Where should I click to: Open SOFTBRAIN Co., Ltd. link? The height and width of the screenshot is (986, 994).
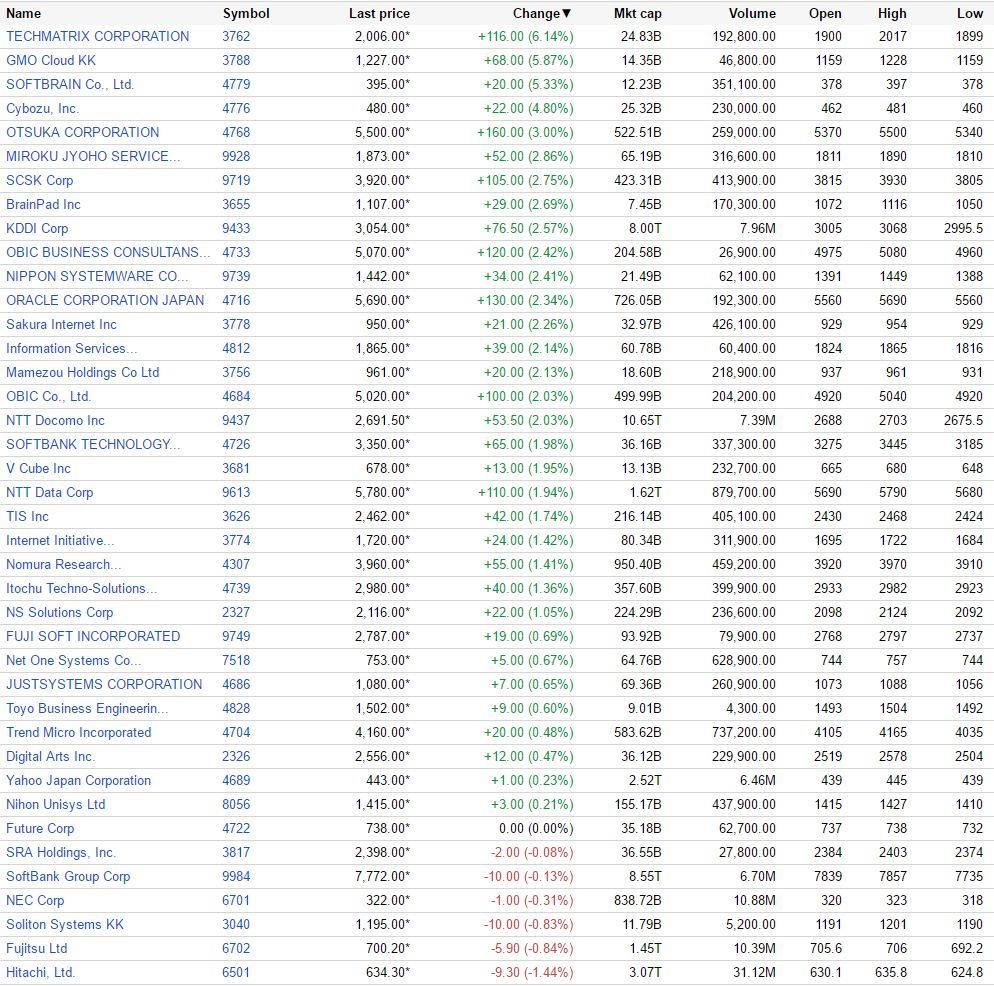tap(70, 84)
